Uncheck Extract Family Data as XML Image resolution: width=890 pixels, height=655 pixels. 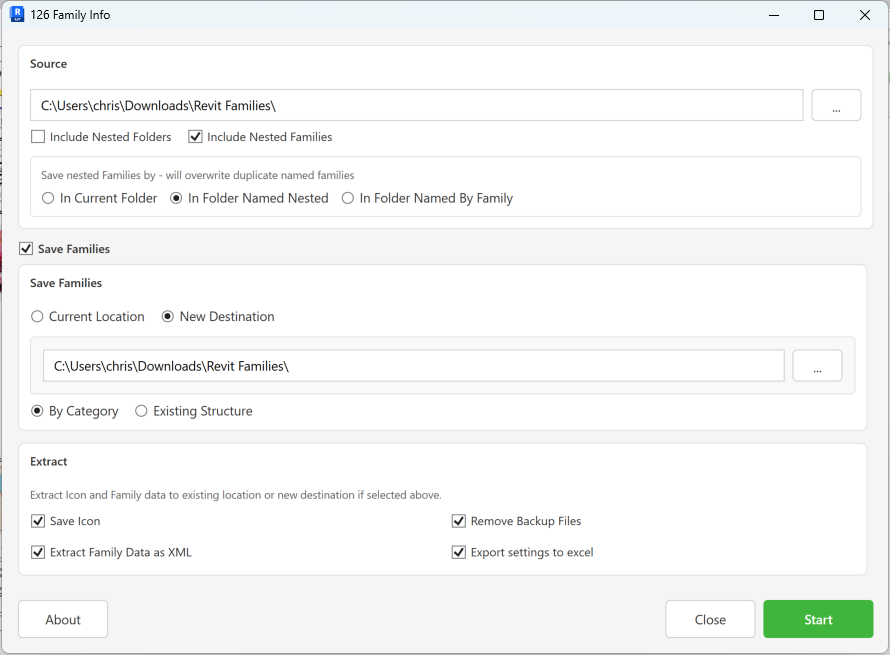(x=37, y=551)
